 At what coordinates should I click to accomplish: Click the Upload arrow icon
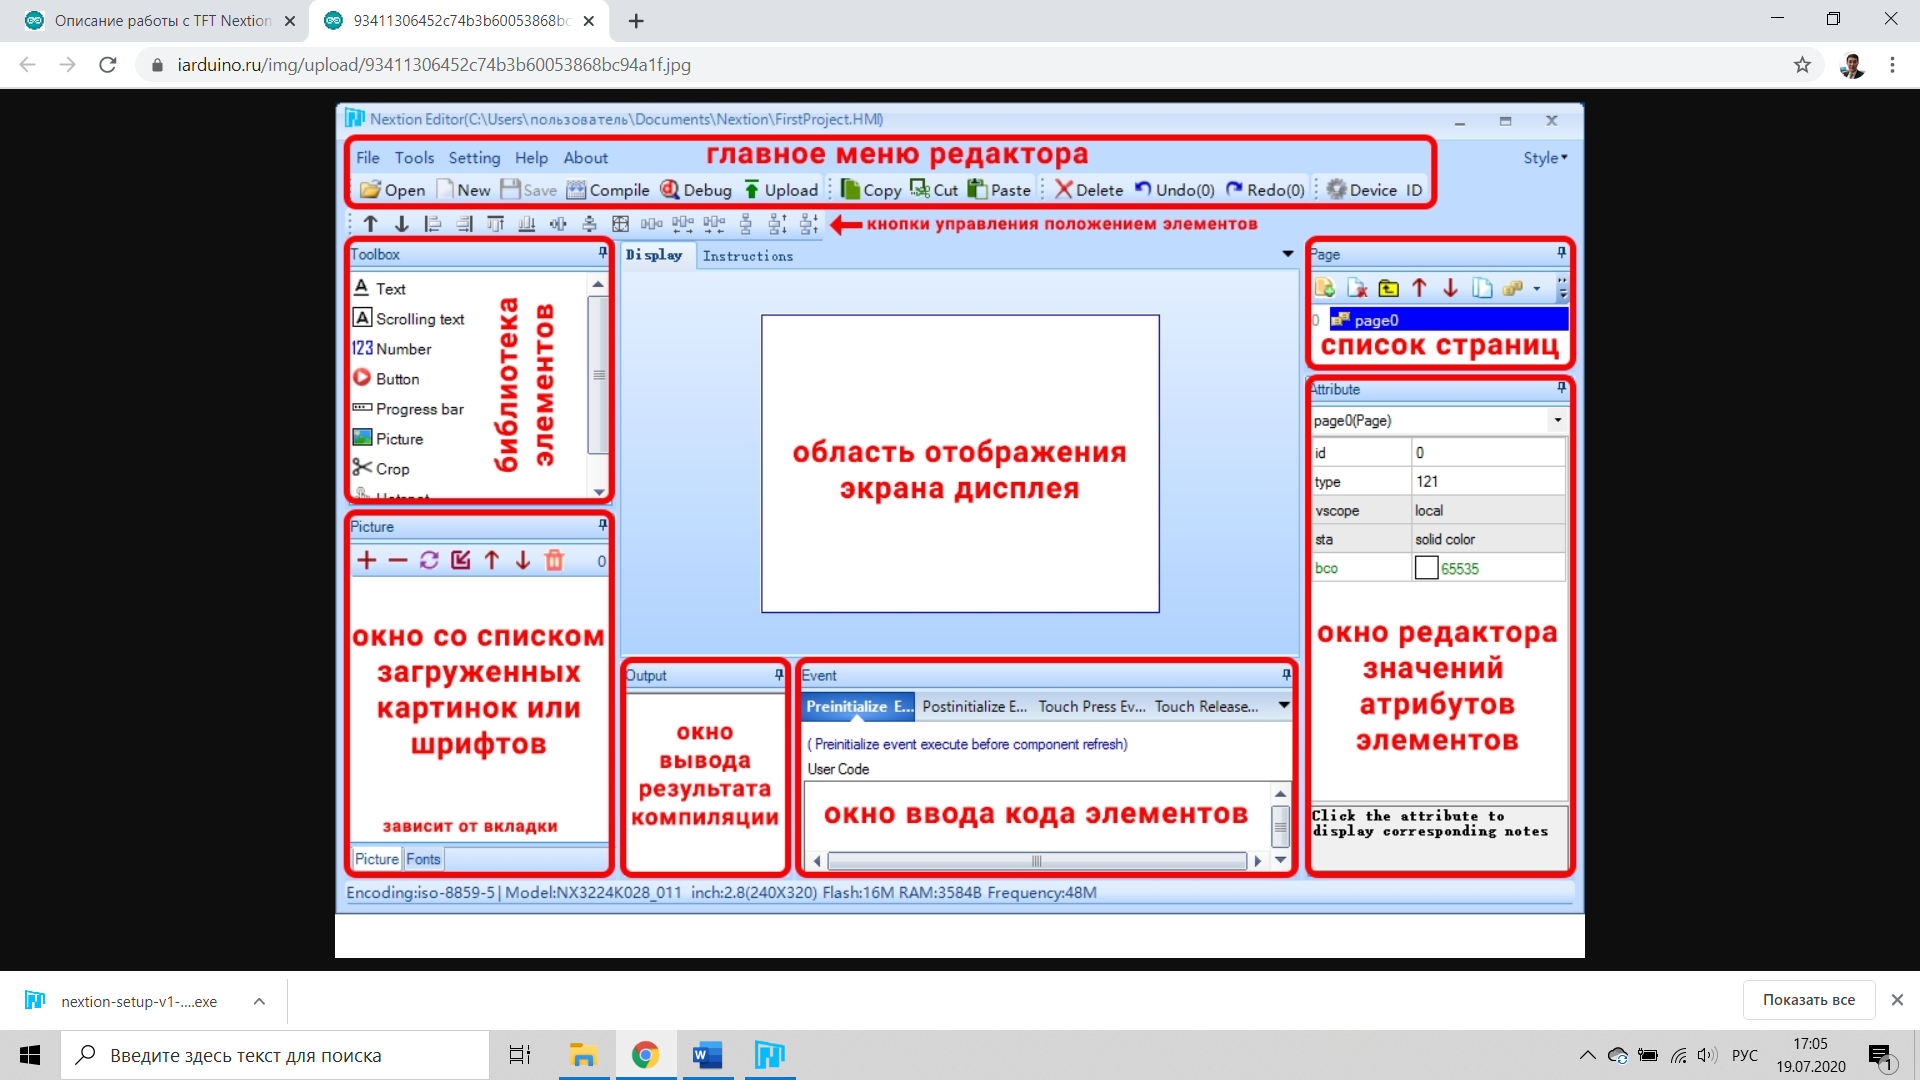click(x=752, y=190)
